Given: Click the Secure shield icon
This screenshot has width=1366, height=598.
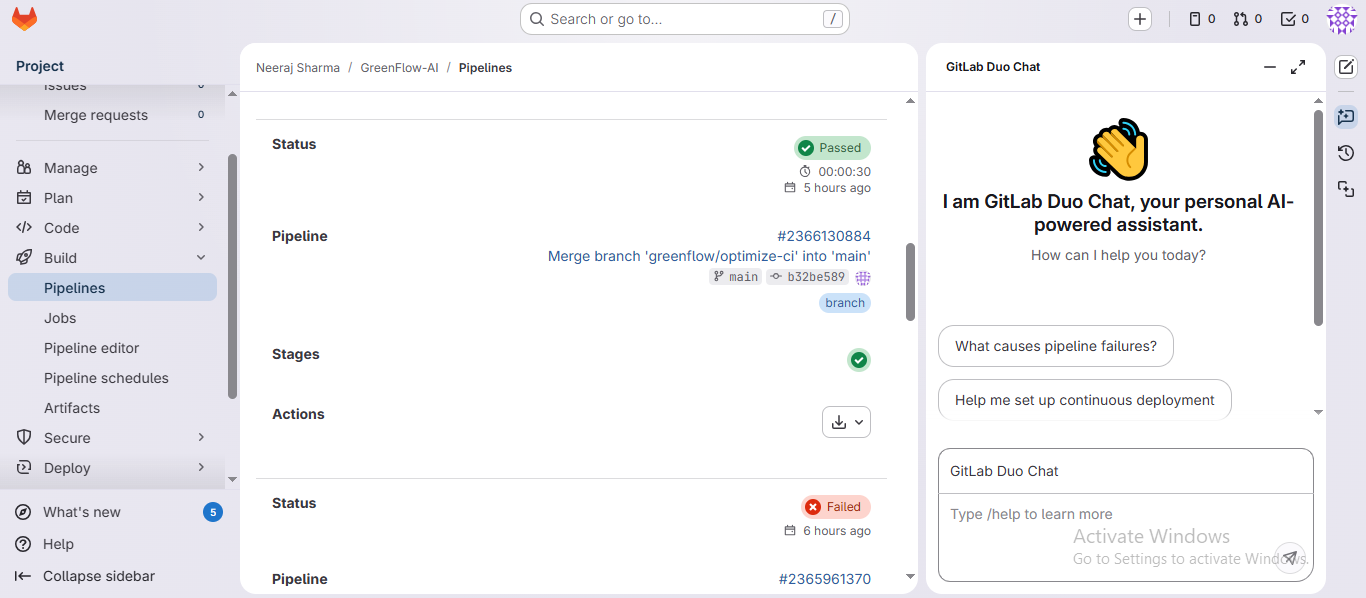Looking at the screenshot, I should pos(24,438).
